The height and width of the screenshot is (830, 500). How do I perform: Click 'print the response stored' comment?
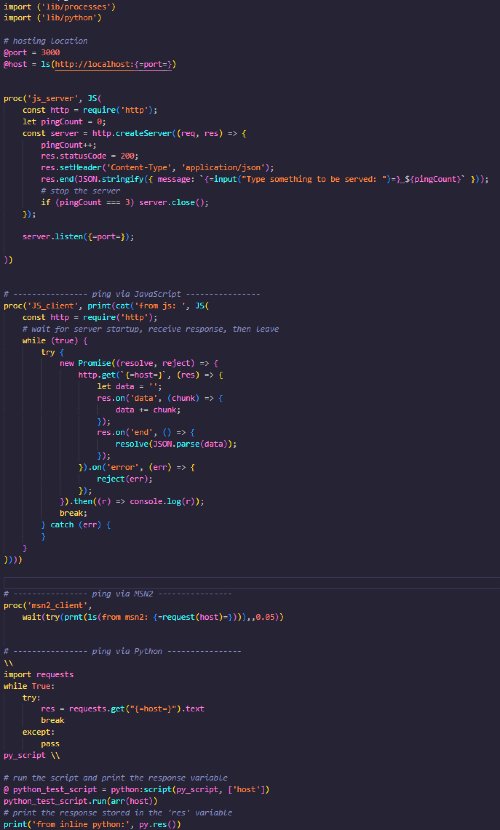[x=118, y=813]
